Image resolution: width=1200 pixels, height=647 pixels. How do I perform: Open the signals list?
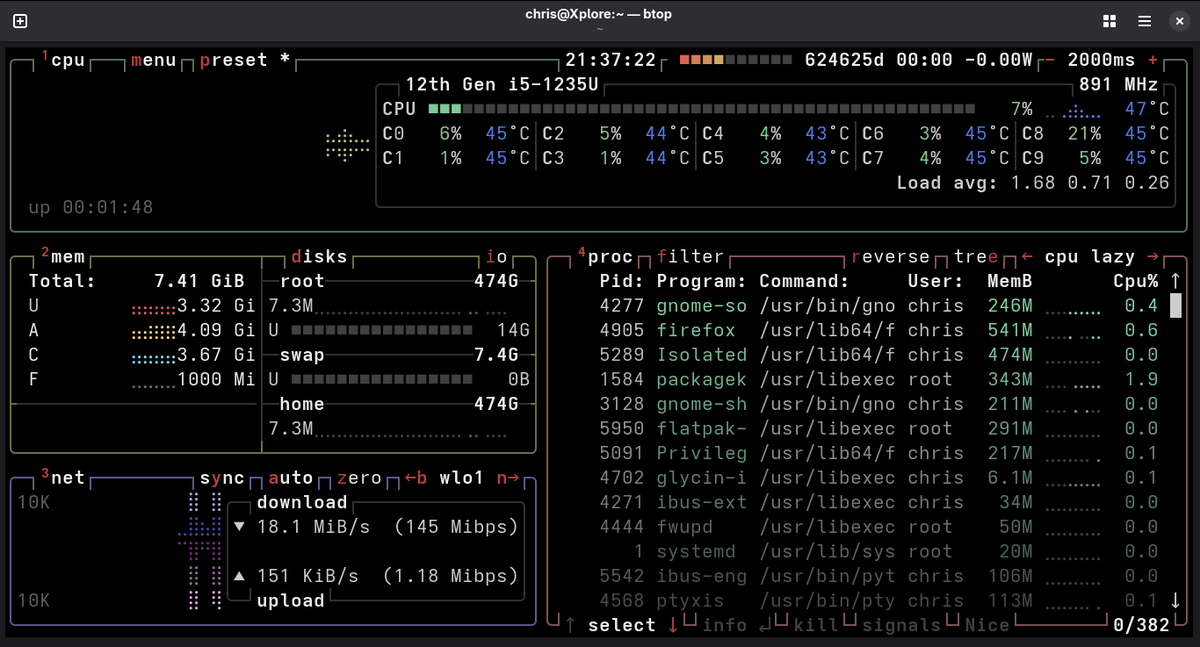coord(901,625)
